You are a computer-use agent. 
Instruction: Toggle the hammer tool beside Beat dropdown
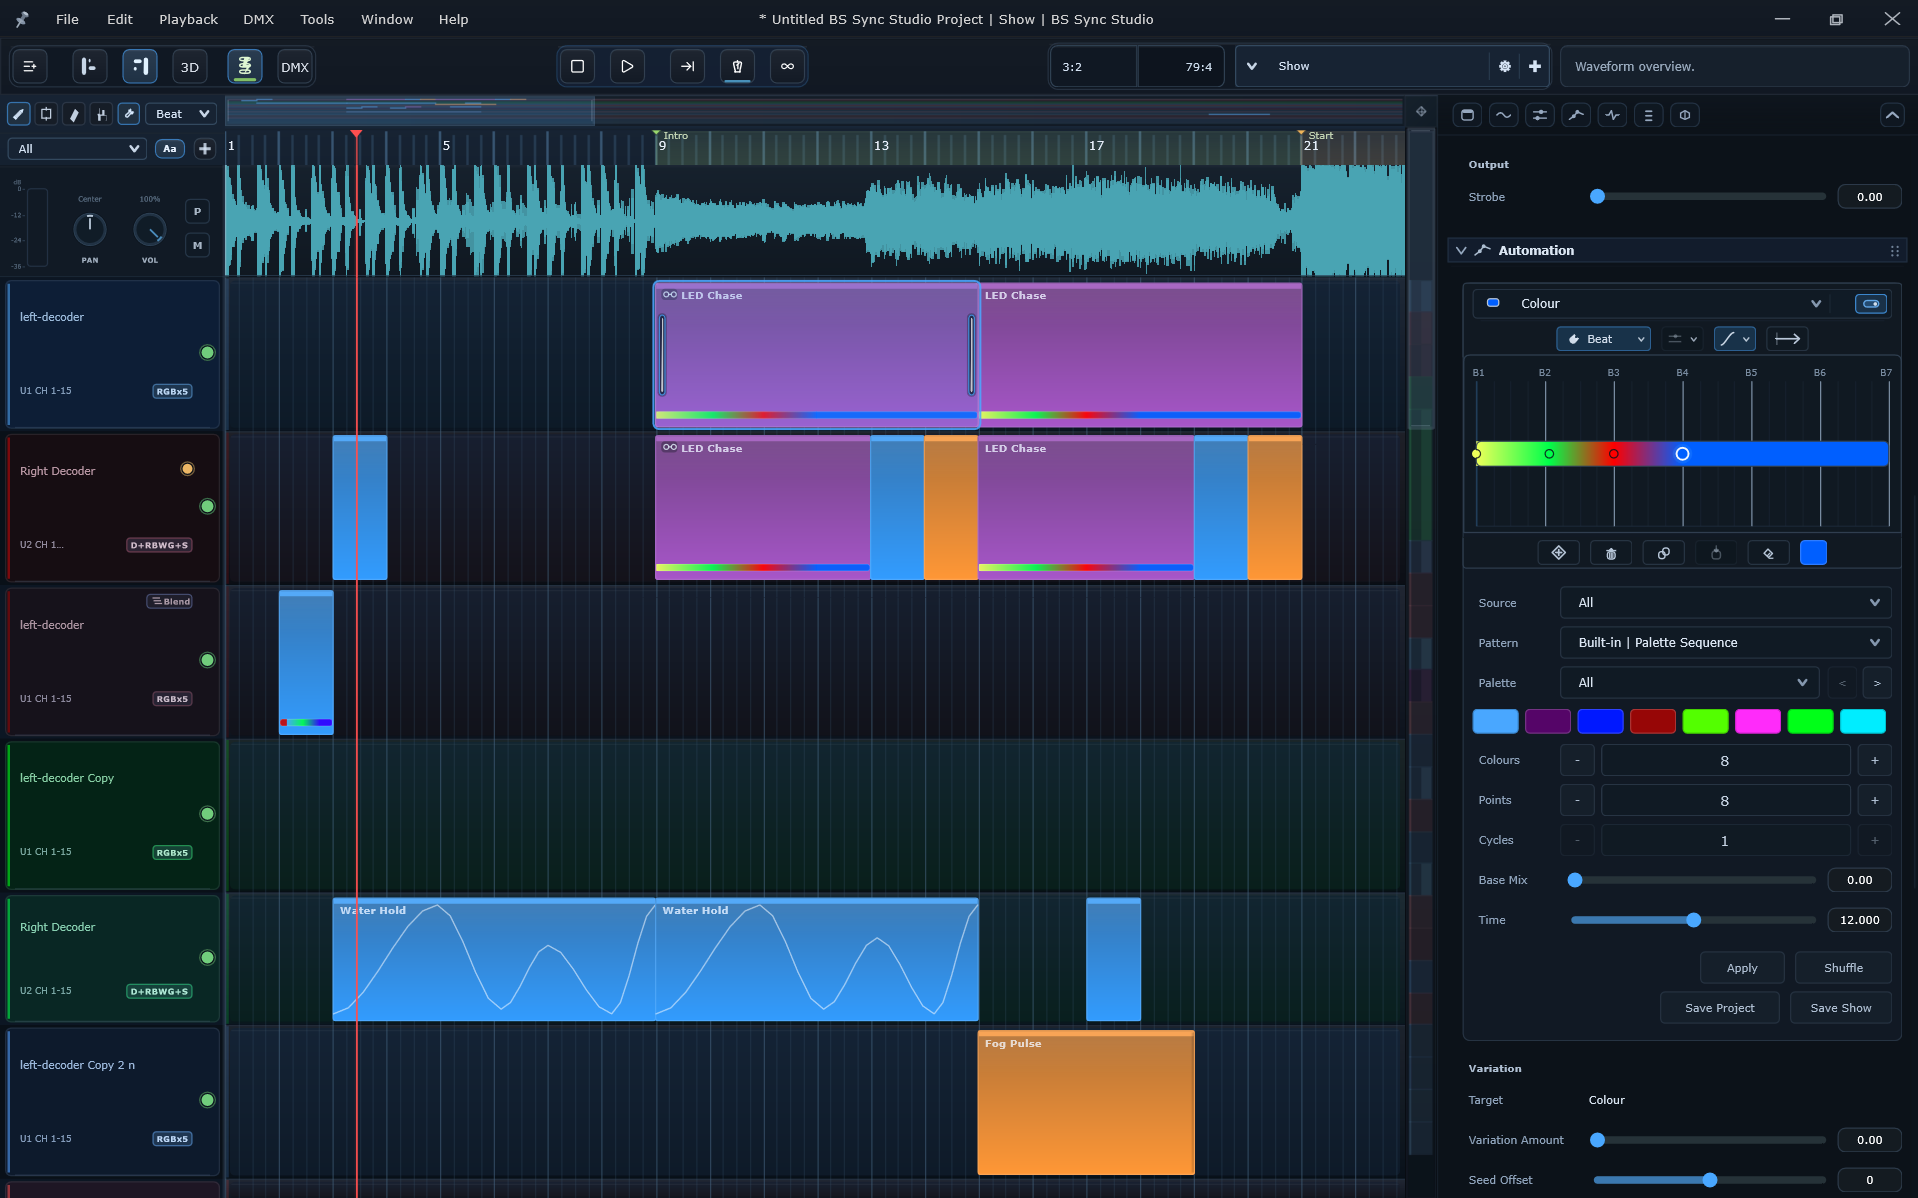click(129, 114)
